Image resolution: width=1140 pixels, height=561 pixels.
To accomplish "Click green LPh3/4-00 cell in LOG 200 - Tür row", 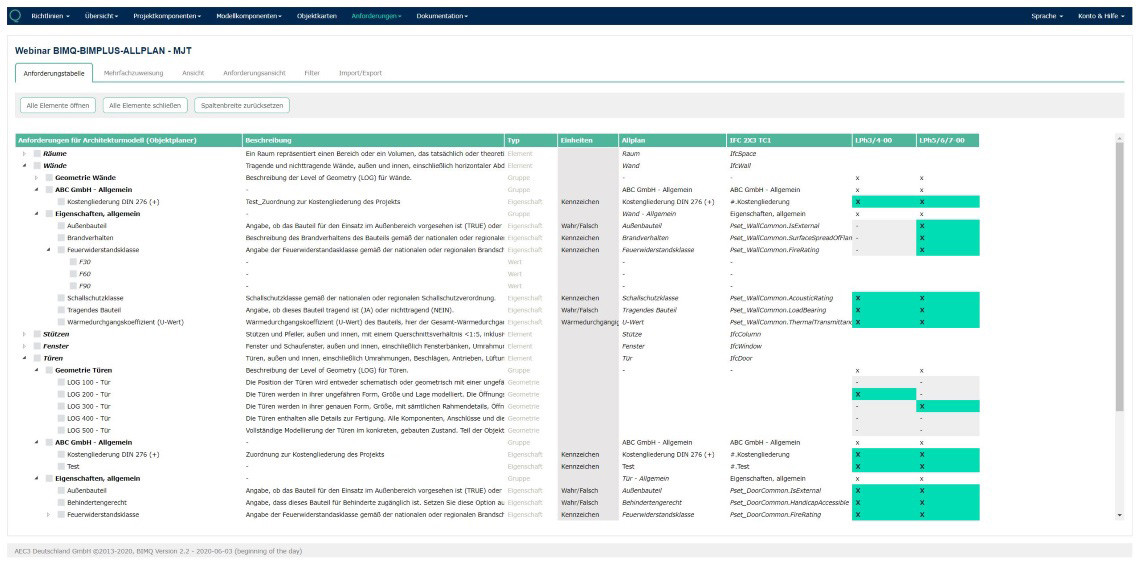I will (x=884, y=394).
